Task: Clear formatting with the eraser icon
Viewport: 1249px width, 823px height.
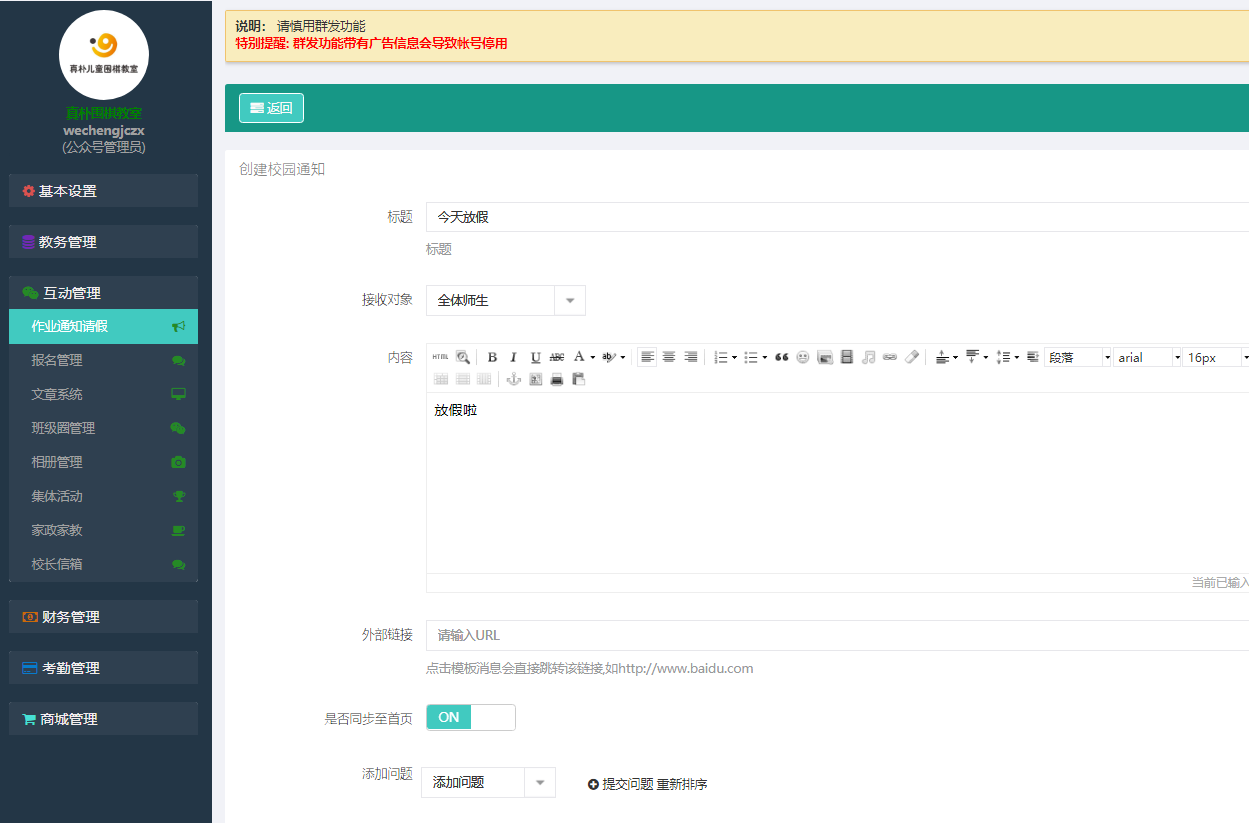Action: click(911, 357)
